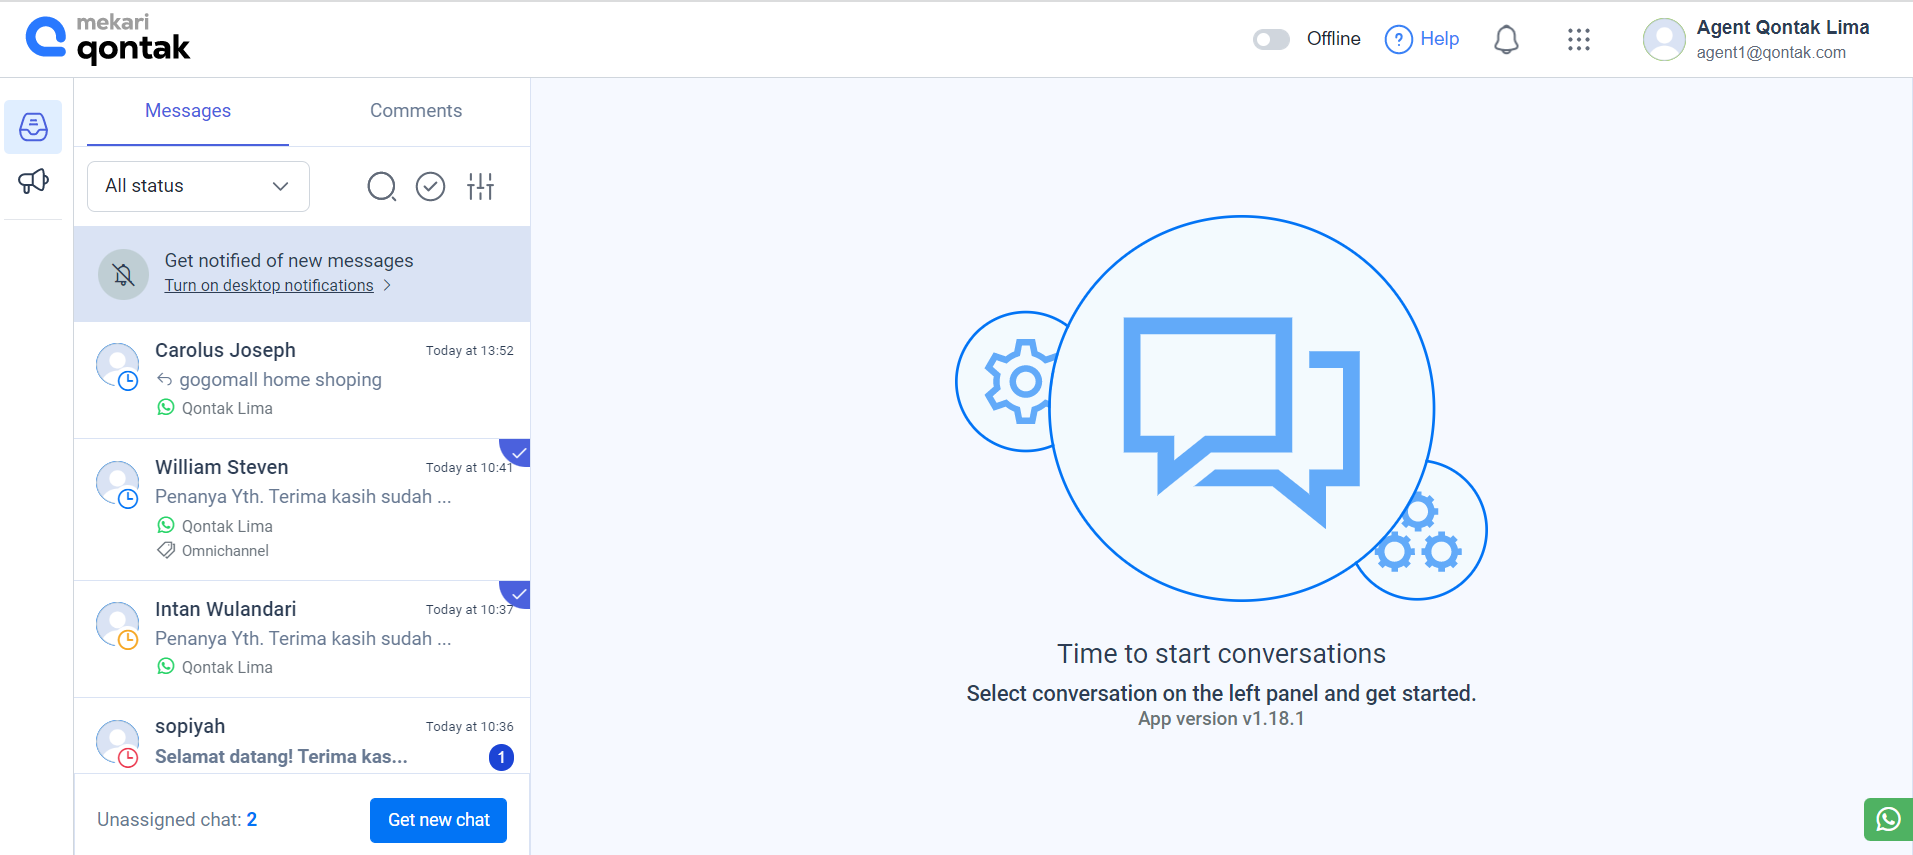The width and height of the screenshot is (1913, 855).
Task: Click the arrow beside desktop notifications
Action: point(388,286)
